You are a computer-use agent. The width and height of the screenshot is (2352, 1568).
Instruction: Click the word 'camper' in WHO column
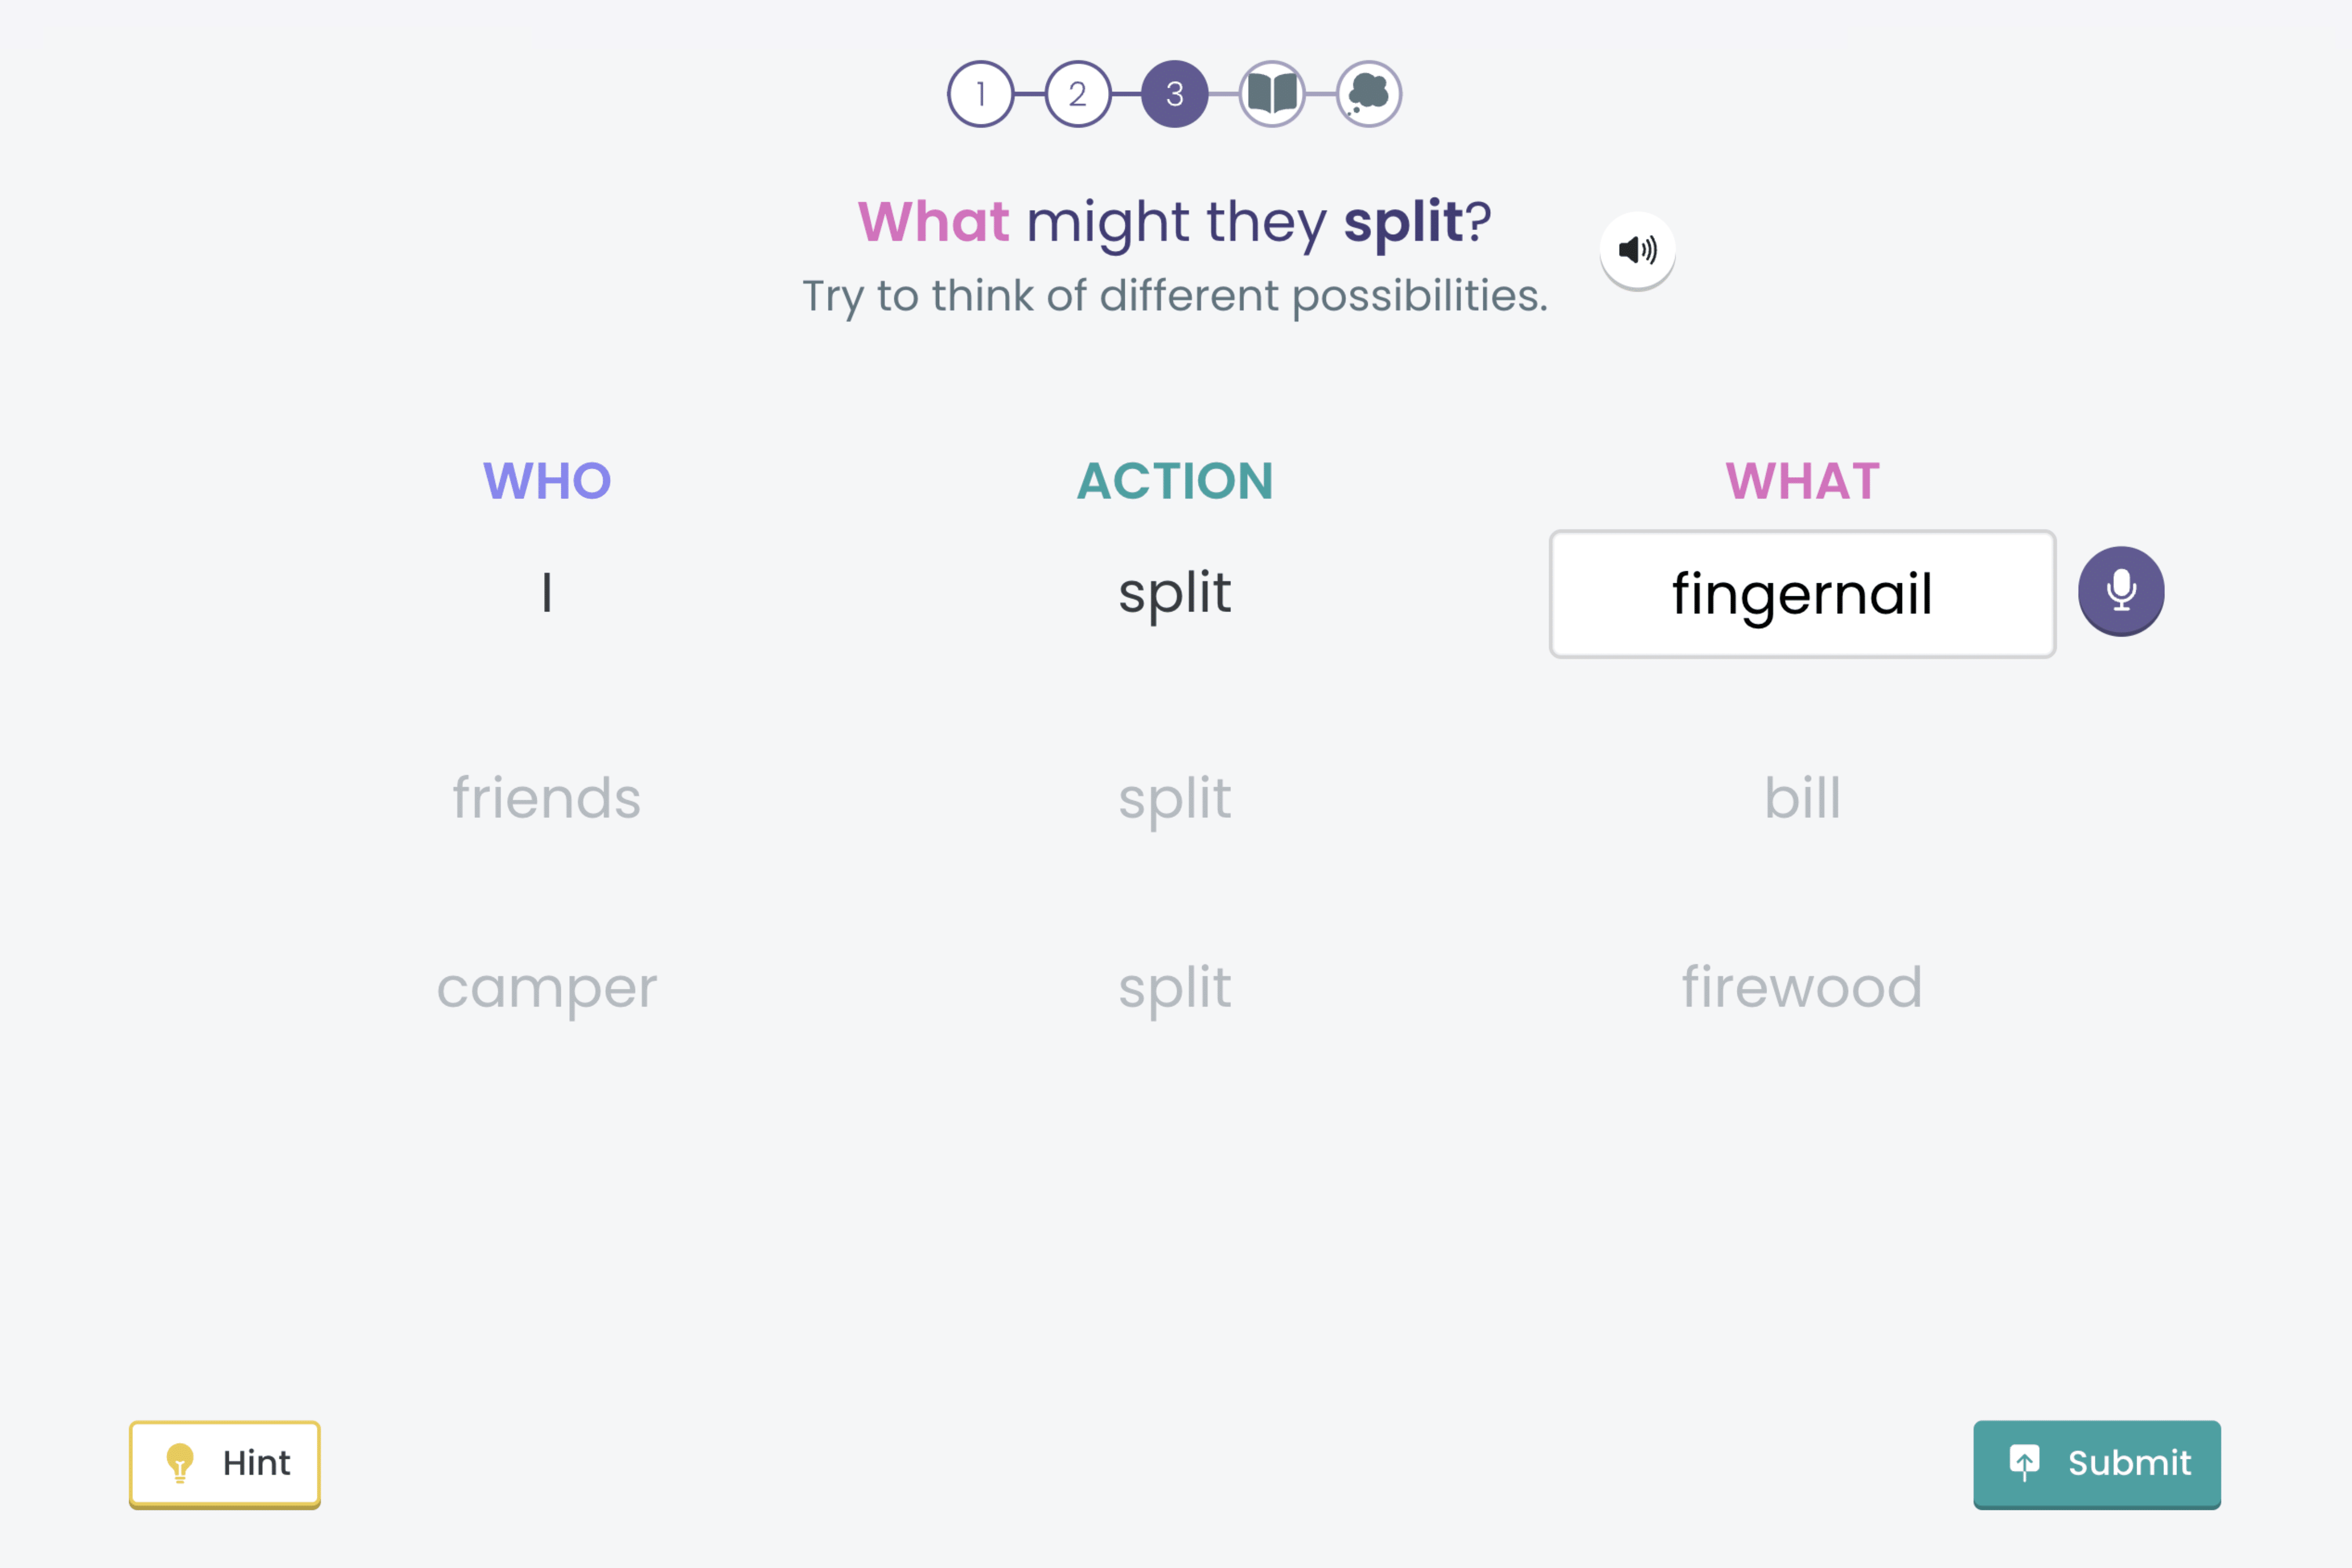pyautogui.click(x=547, y=989)
